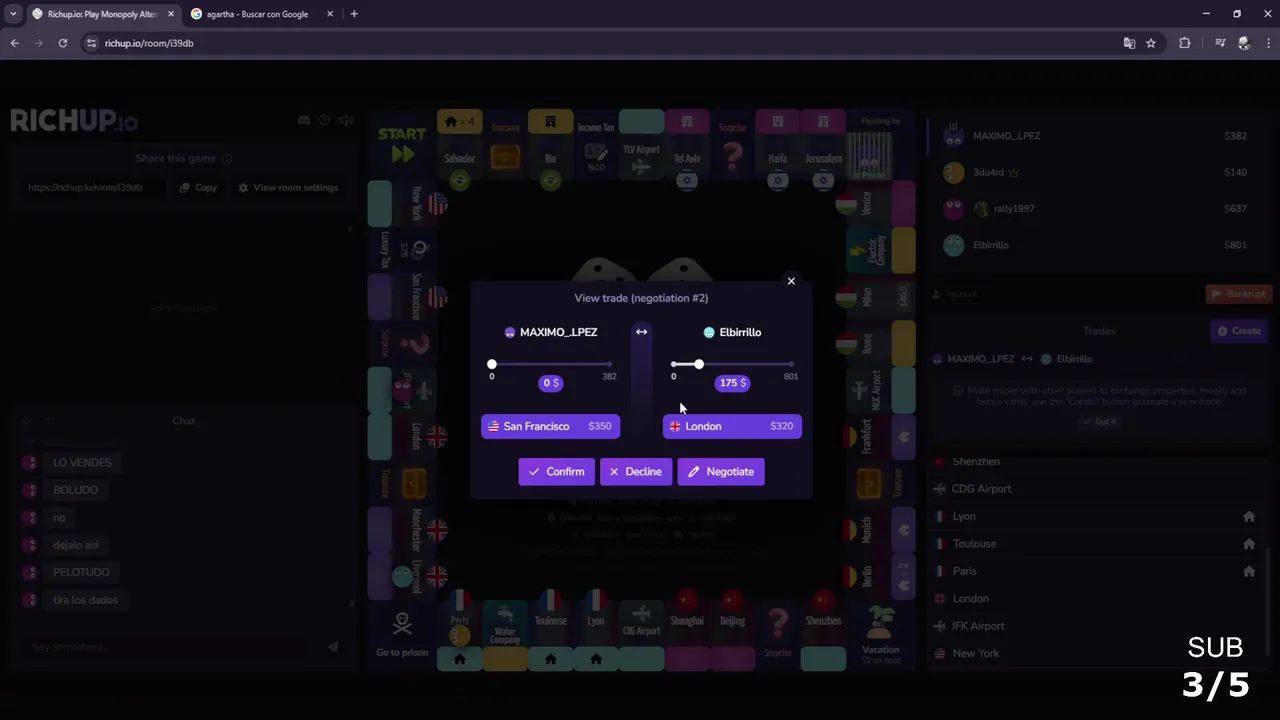Click the address bar URL
The width and height of the screenshot is (1280, 720).
click(x=149, y=43)
